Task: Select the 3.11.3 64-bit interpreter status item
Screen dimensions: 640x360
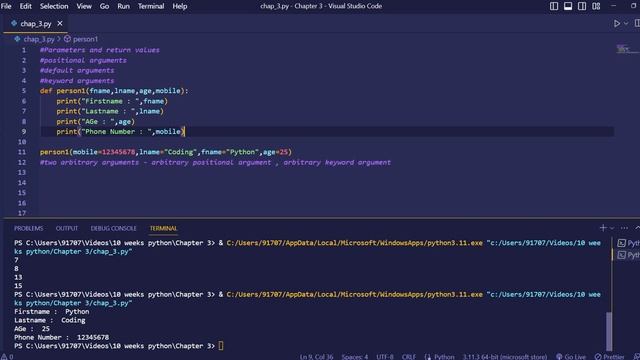Action: click(x=504, y=357)
